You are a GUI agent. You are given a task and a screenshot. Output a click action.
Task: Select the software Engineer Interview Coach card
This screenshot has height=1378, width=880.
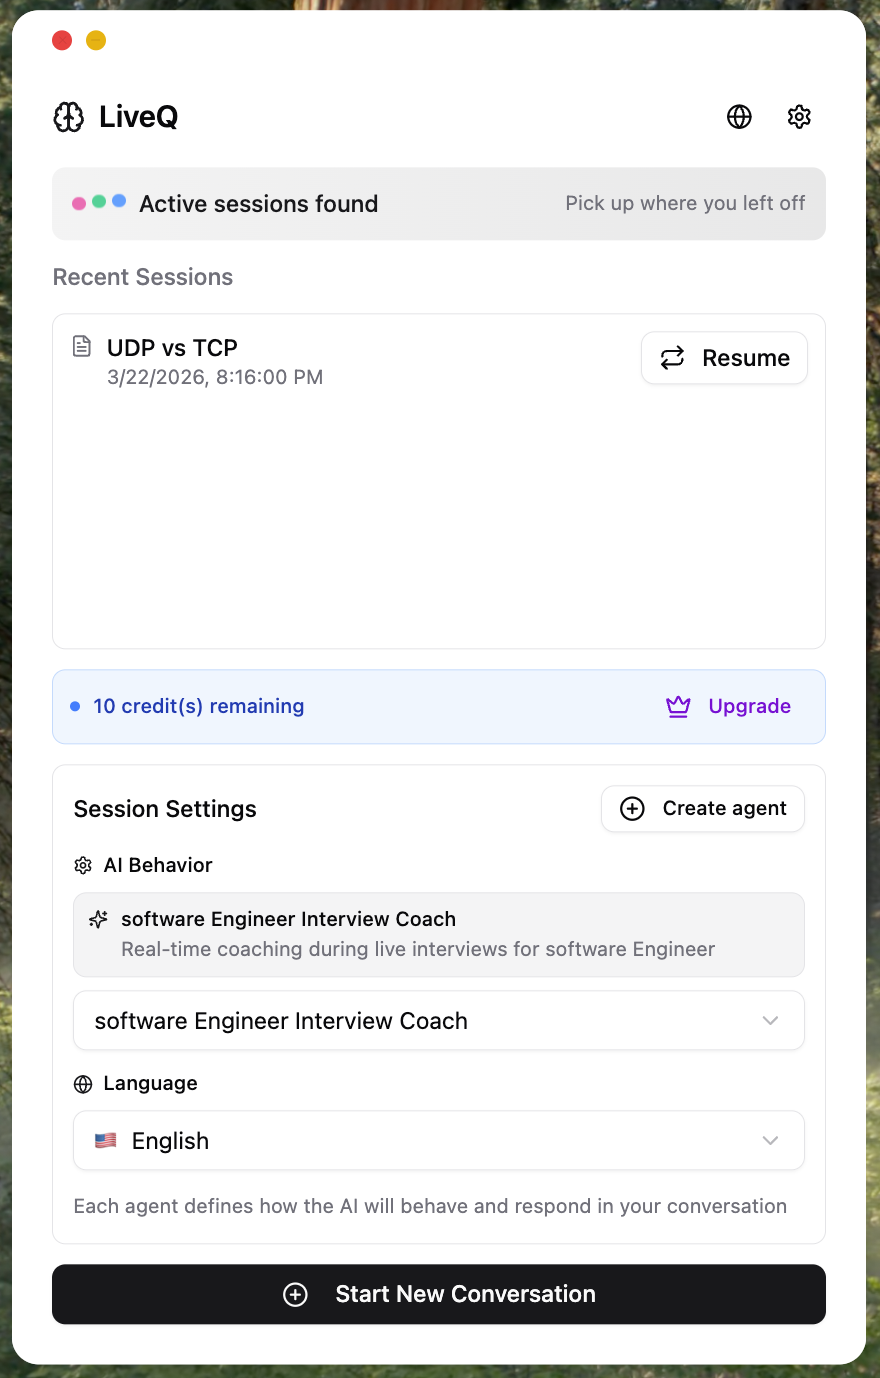click(x=438, y=934)
